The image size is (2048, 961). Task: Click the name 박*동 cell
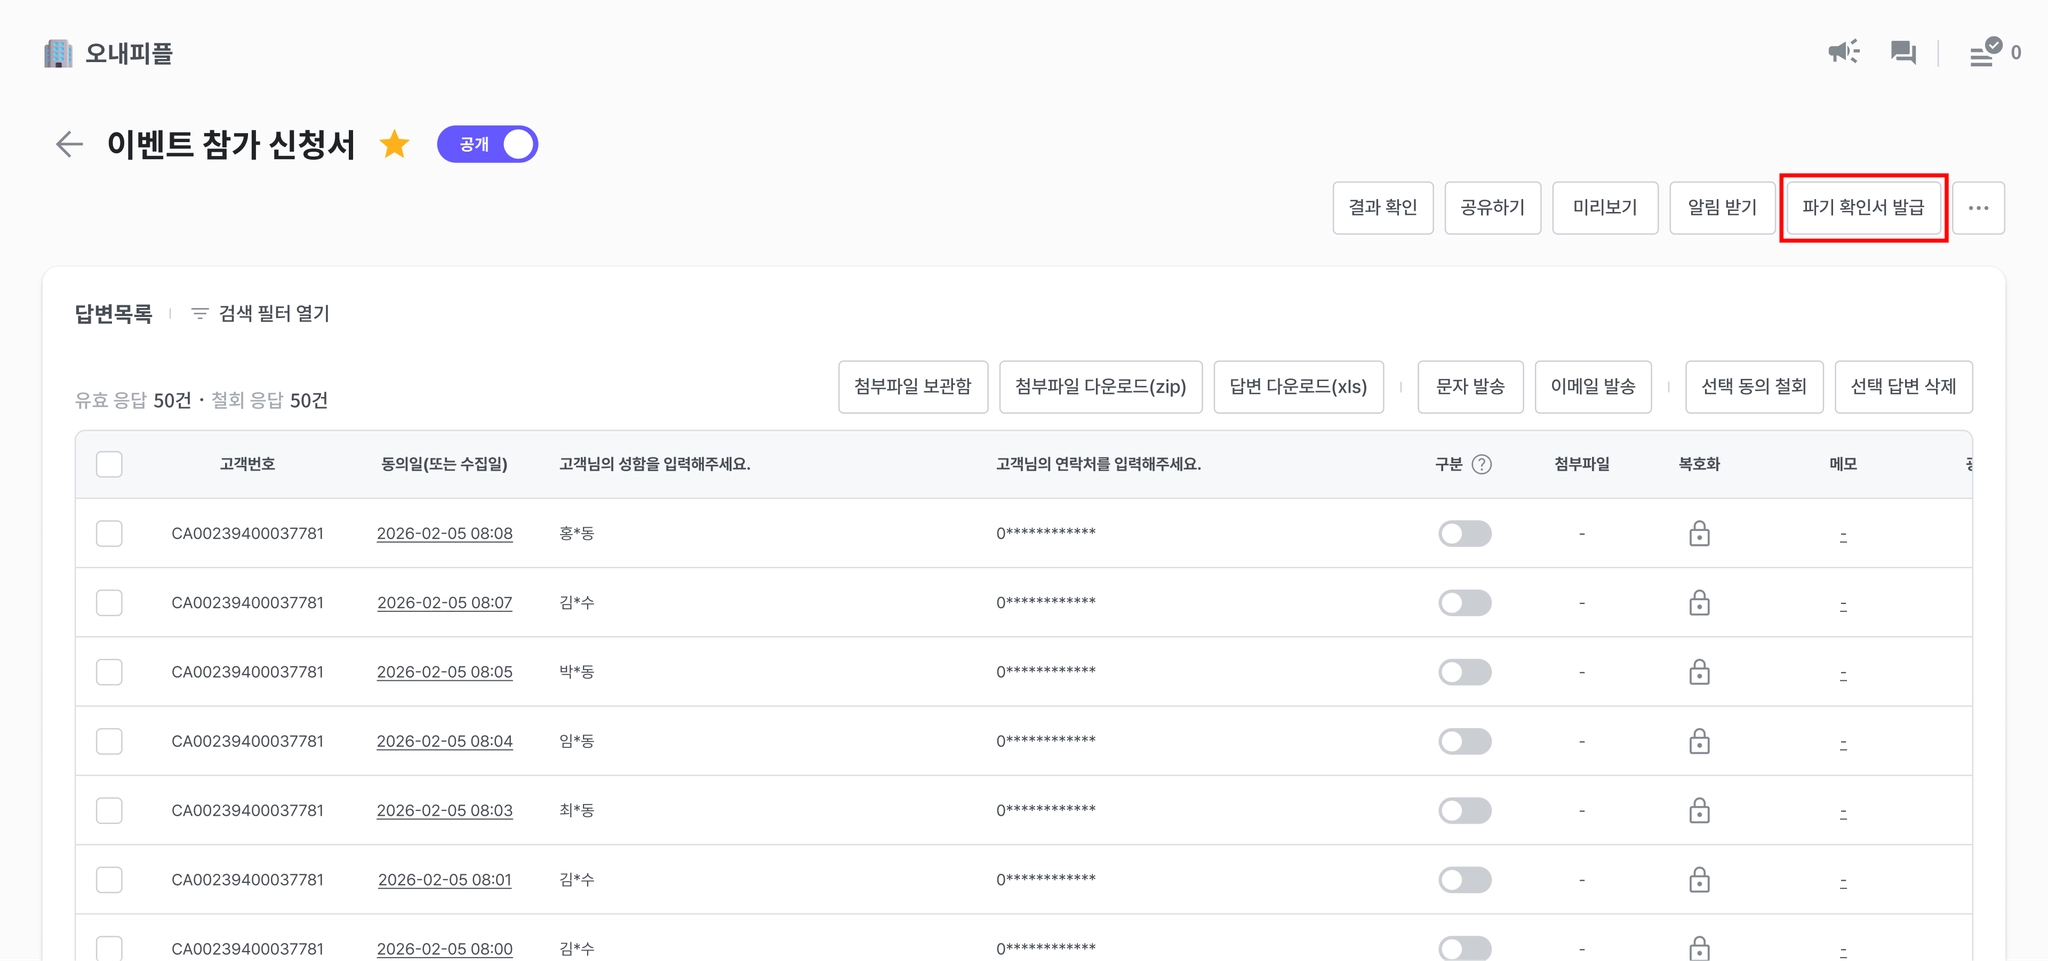click(577, 672)
